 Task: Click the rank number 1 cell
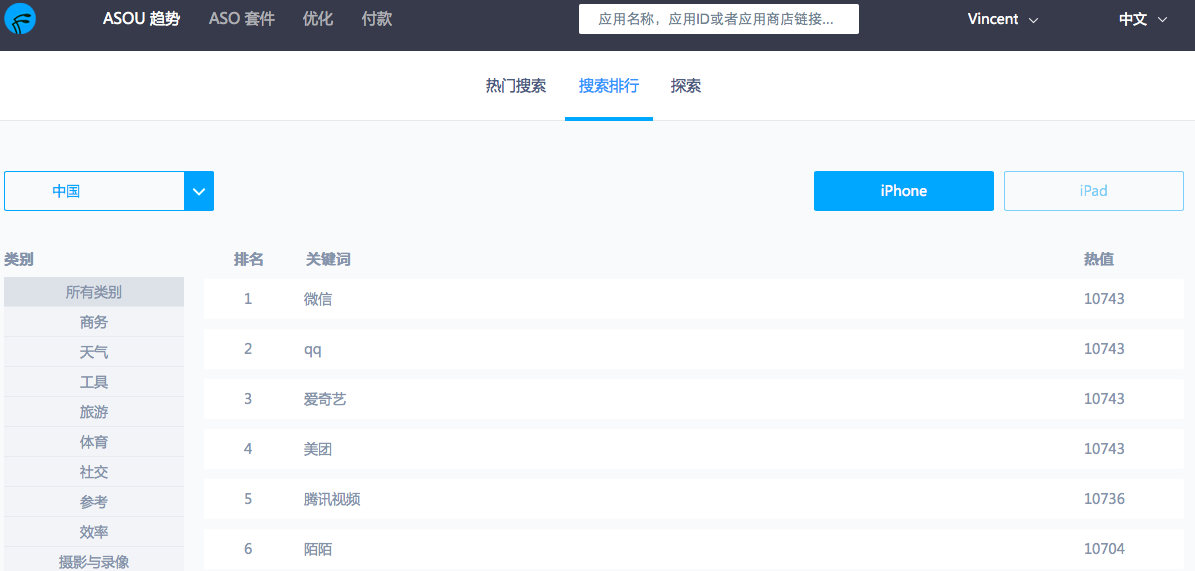[x=248, y=299]
